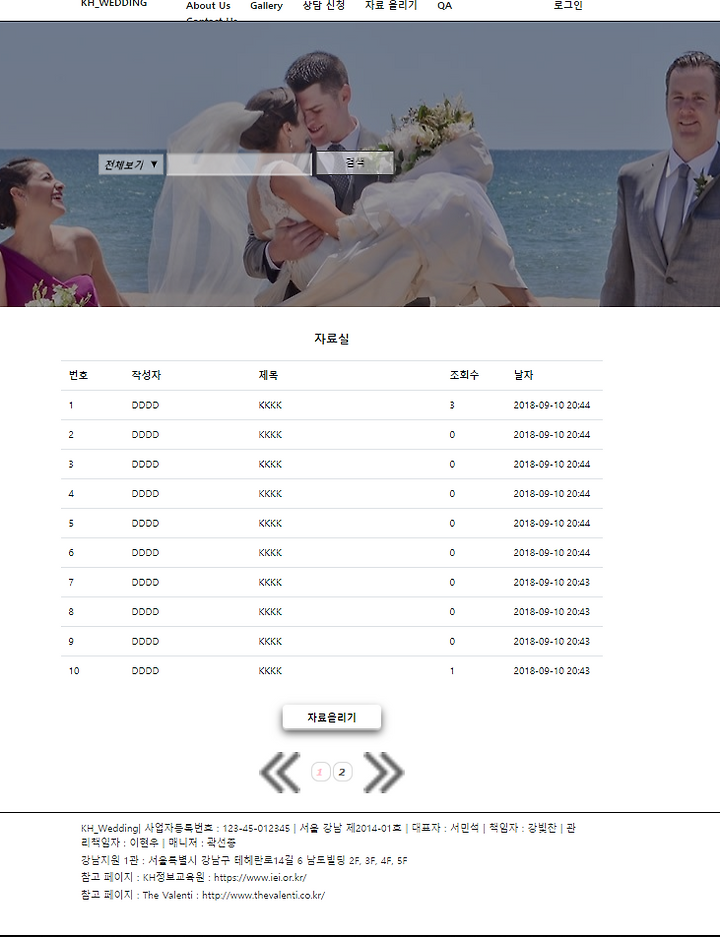Open the Gallery menu item
This screenshot has height=937, width=720.
pos(266,5)
